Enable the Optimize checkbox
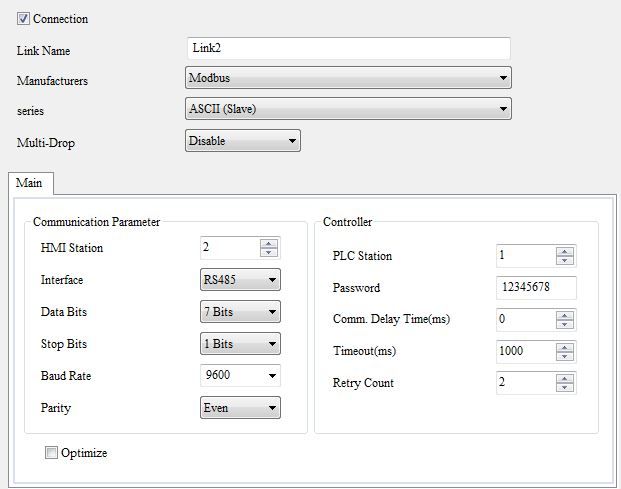The image size is (621, 489). click(52, 453)
